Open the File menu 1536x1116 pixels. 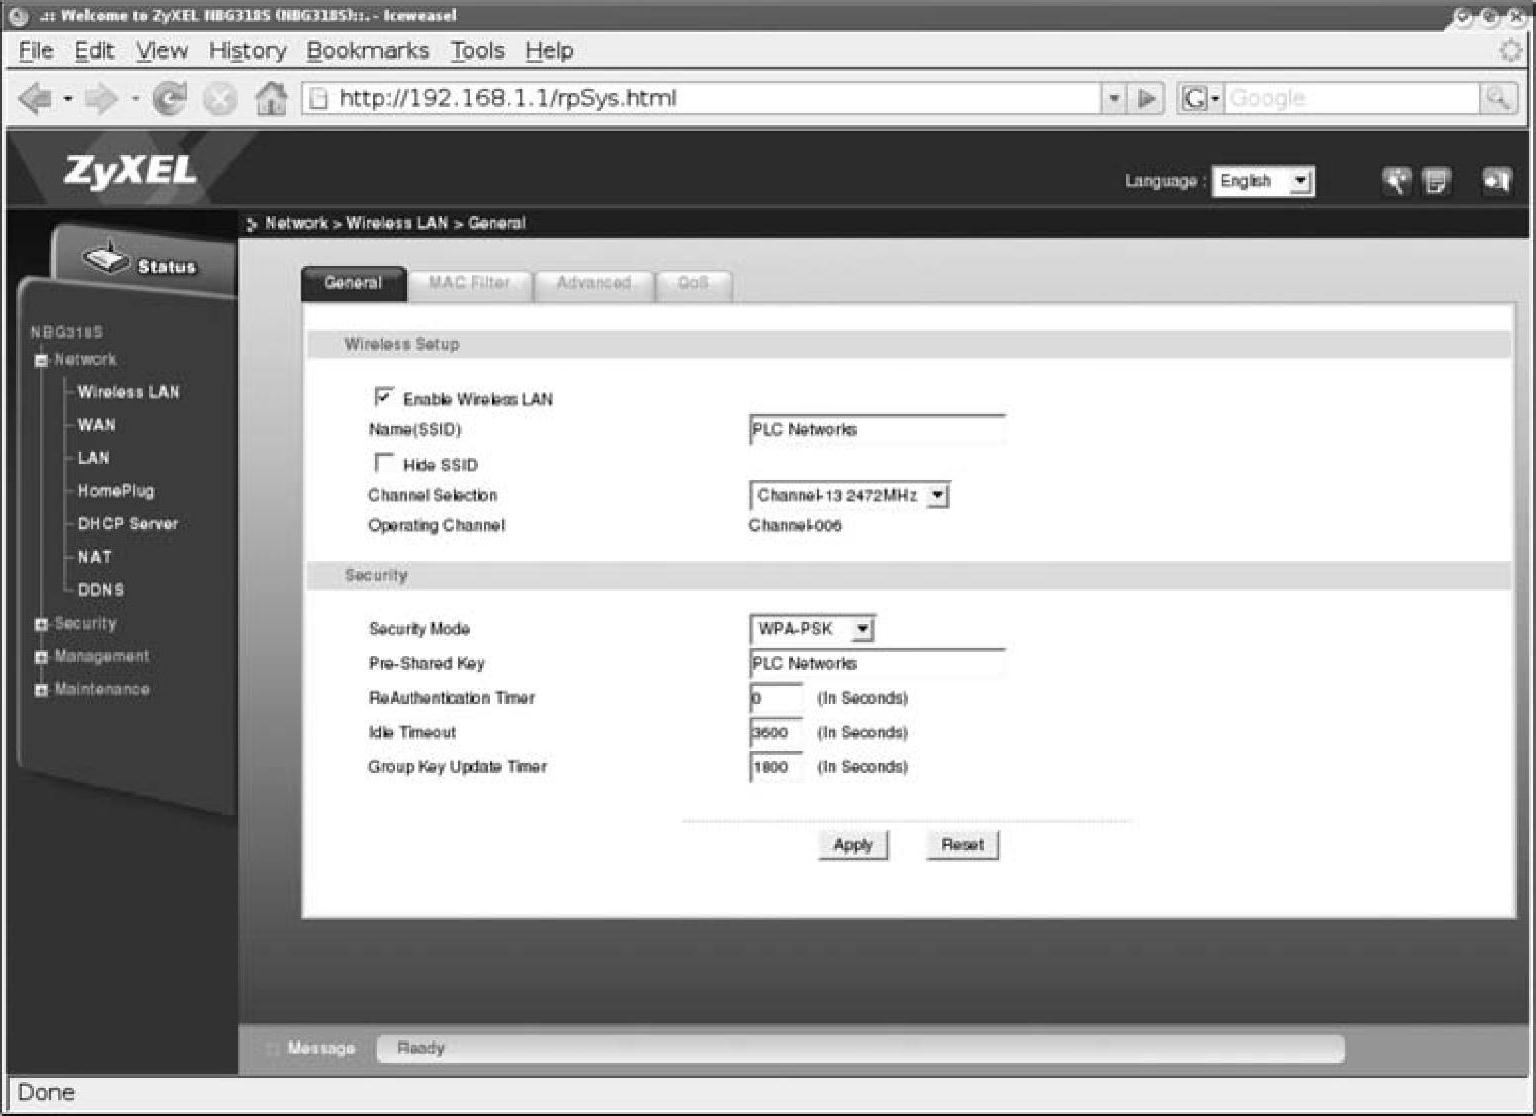(x=36, y=50)
